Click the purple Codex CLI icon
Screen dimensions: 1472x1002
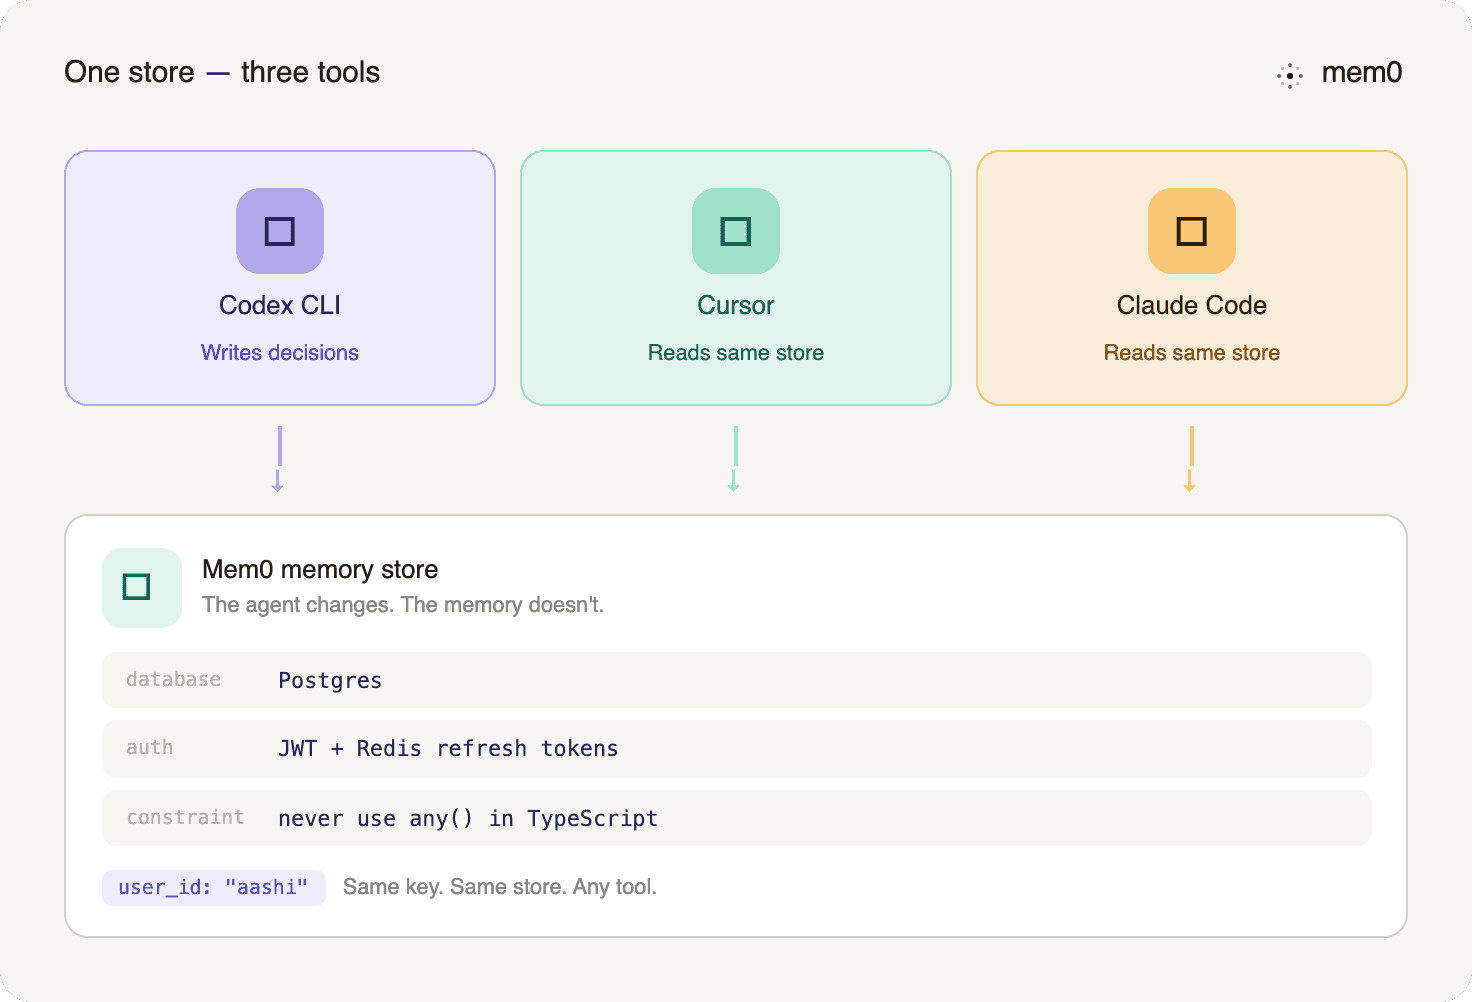[x=280, y=231]
